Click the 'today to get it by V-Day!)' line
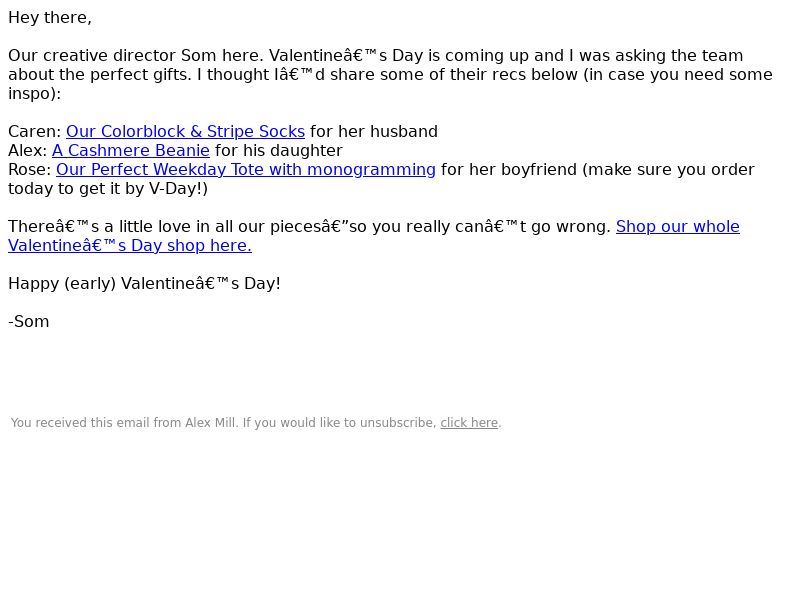Image resolution: width=800 pixels, height=600 pixels. click(x=108, y=189)
